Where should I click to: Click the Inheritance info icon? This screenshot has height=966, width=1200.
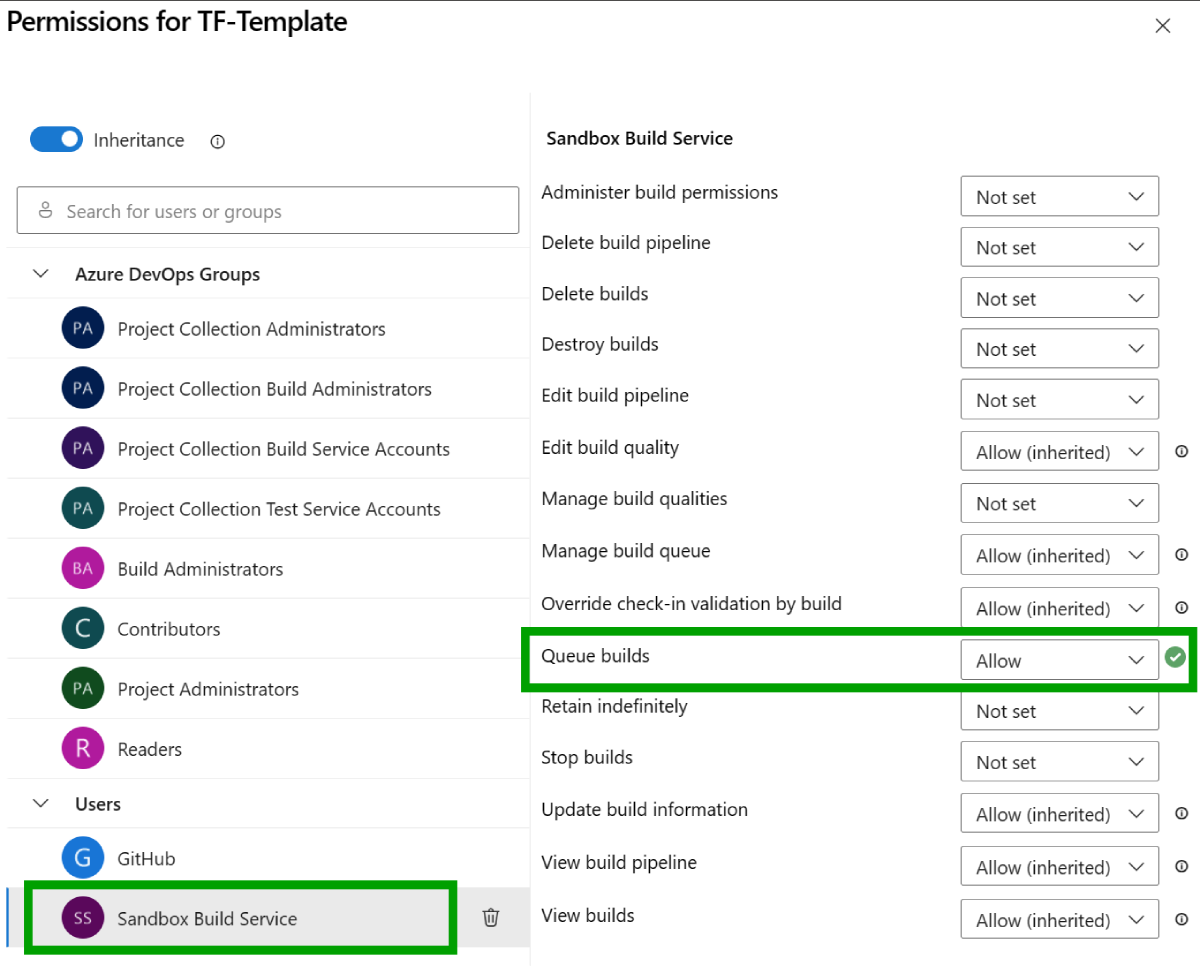click(217, 142)
